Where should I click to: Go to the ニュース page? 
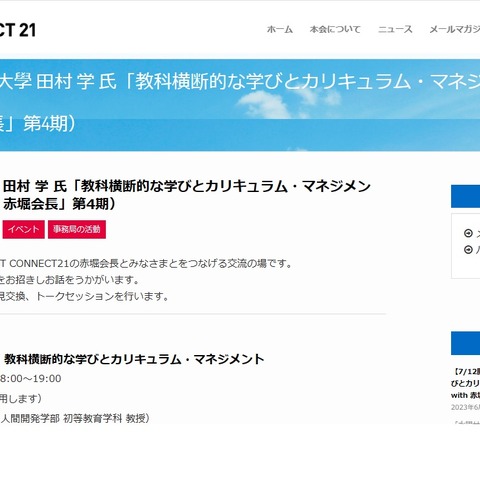coord(395,29)
